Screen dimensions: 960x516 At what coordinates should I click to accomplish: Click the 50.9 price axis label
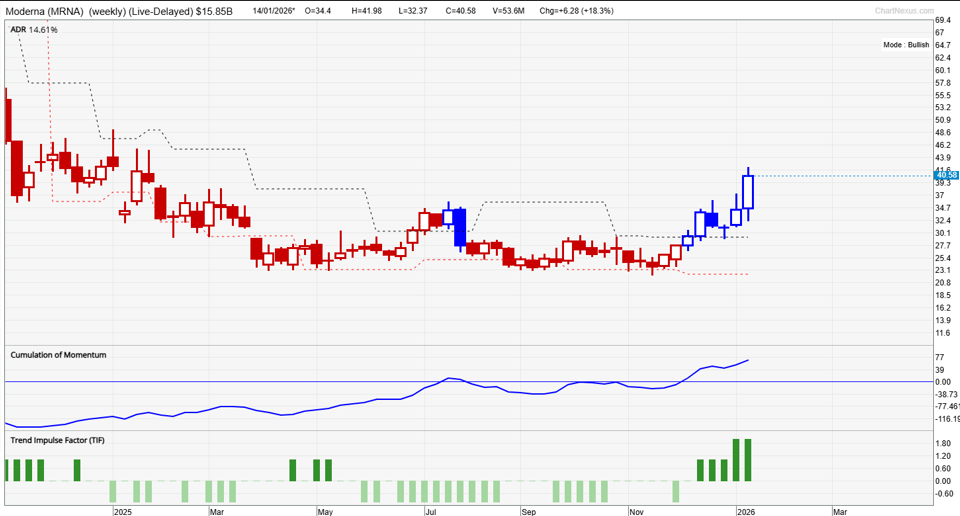[943, 120]
